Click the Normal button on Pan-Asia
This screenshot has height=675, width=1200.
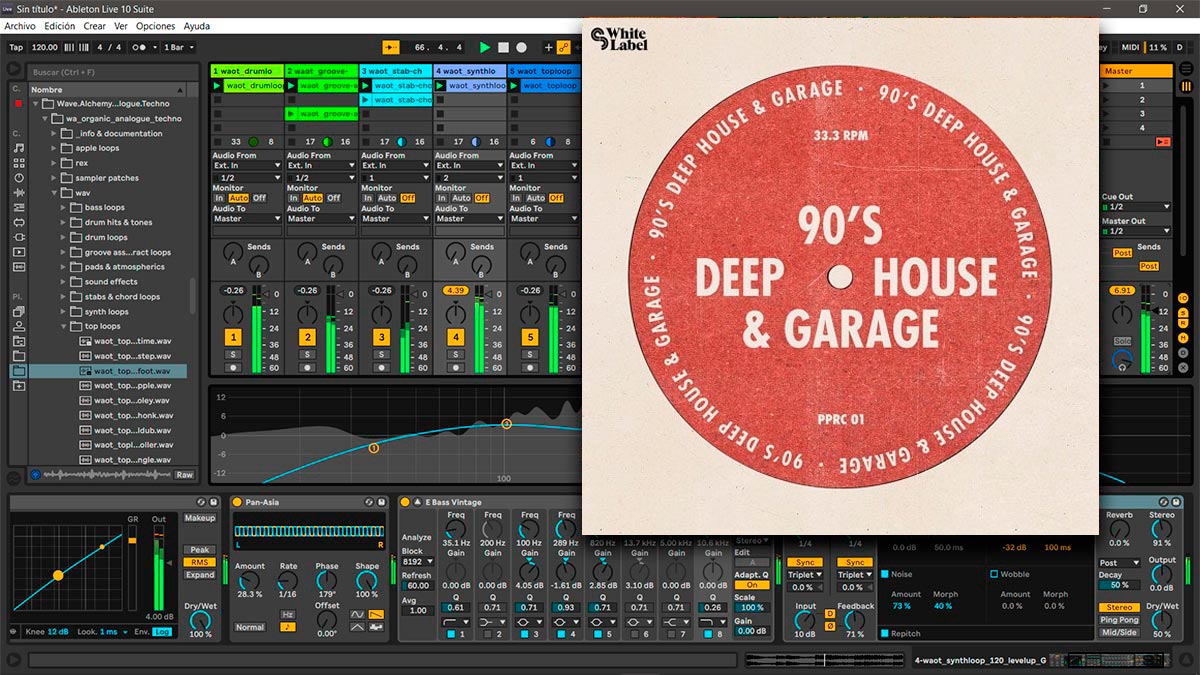[x=250, y=628]
